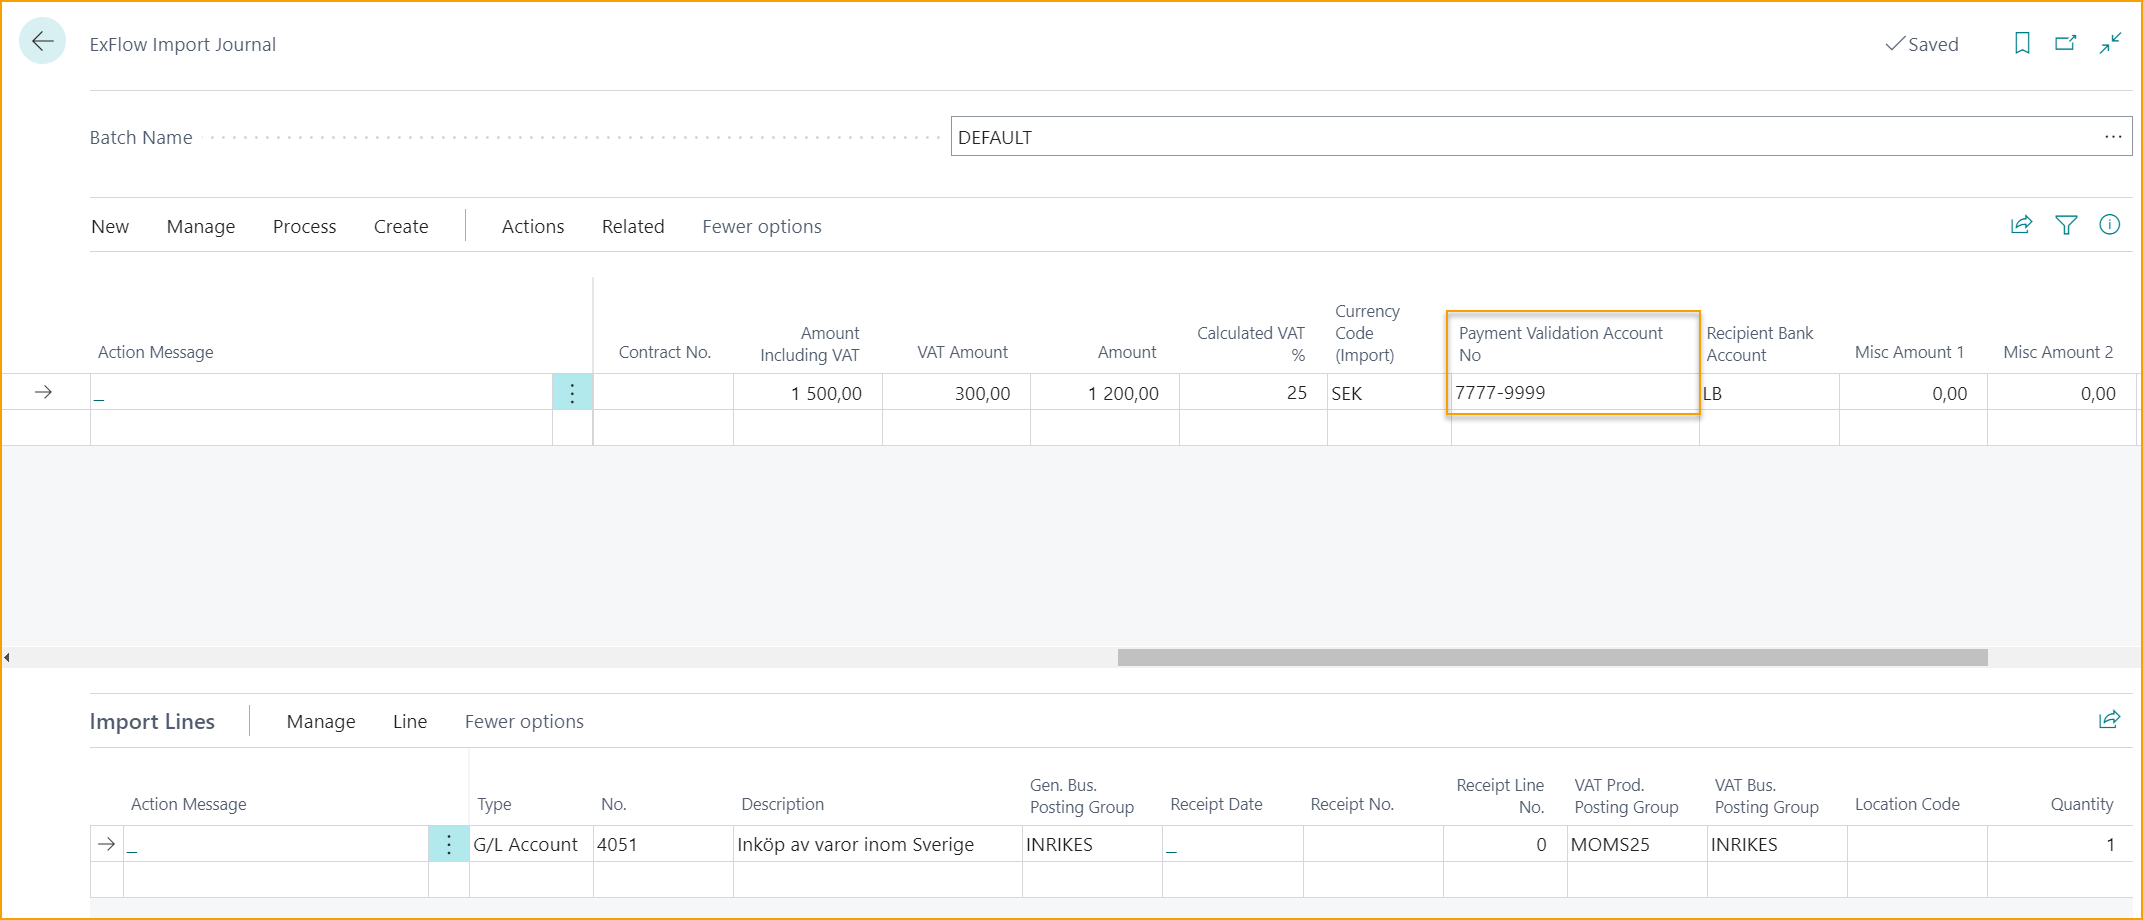Click the horizontal scrollbar below the journal

click(x=1550, y=656)
